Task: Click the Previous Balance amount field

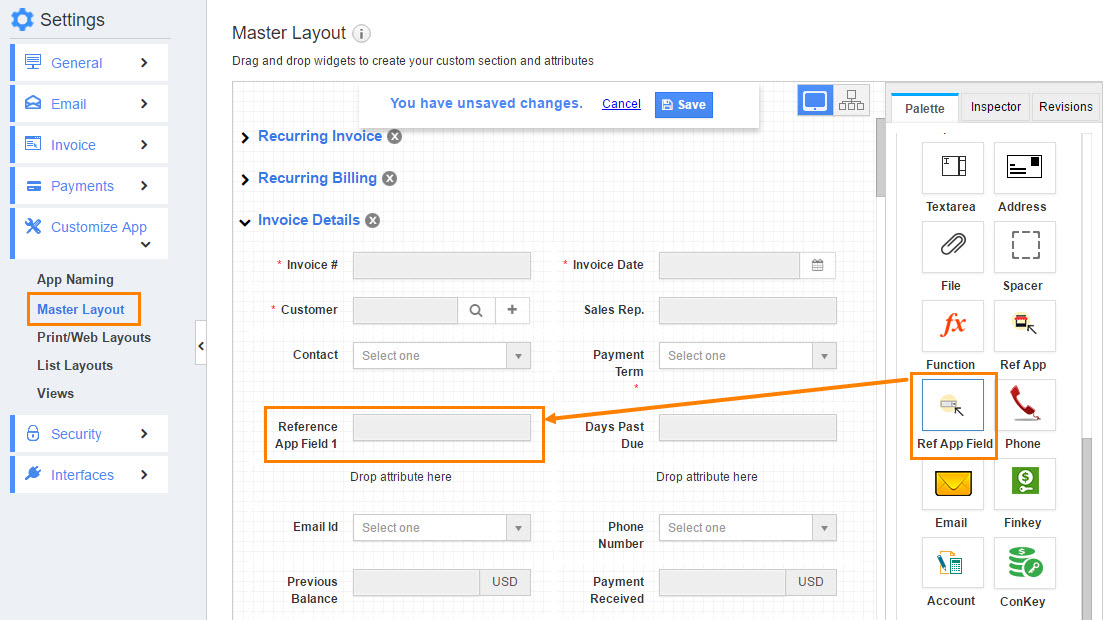Action: pos(416,582)
